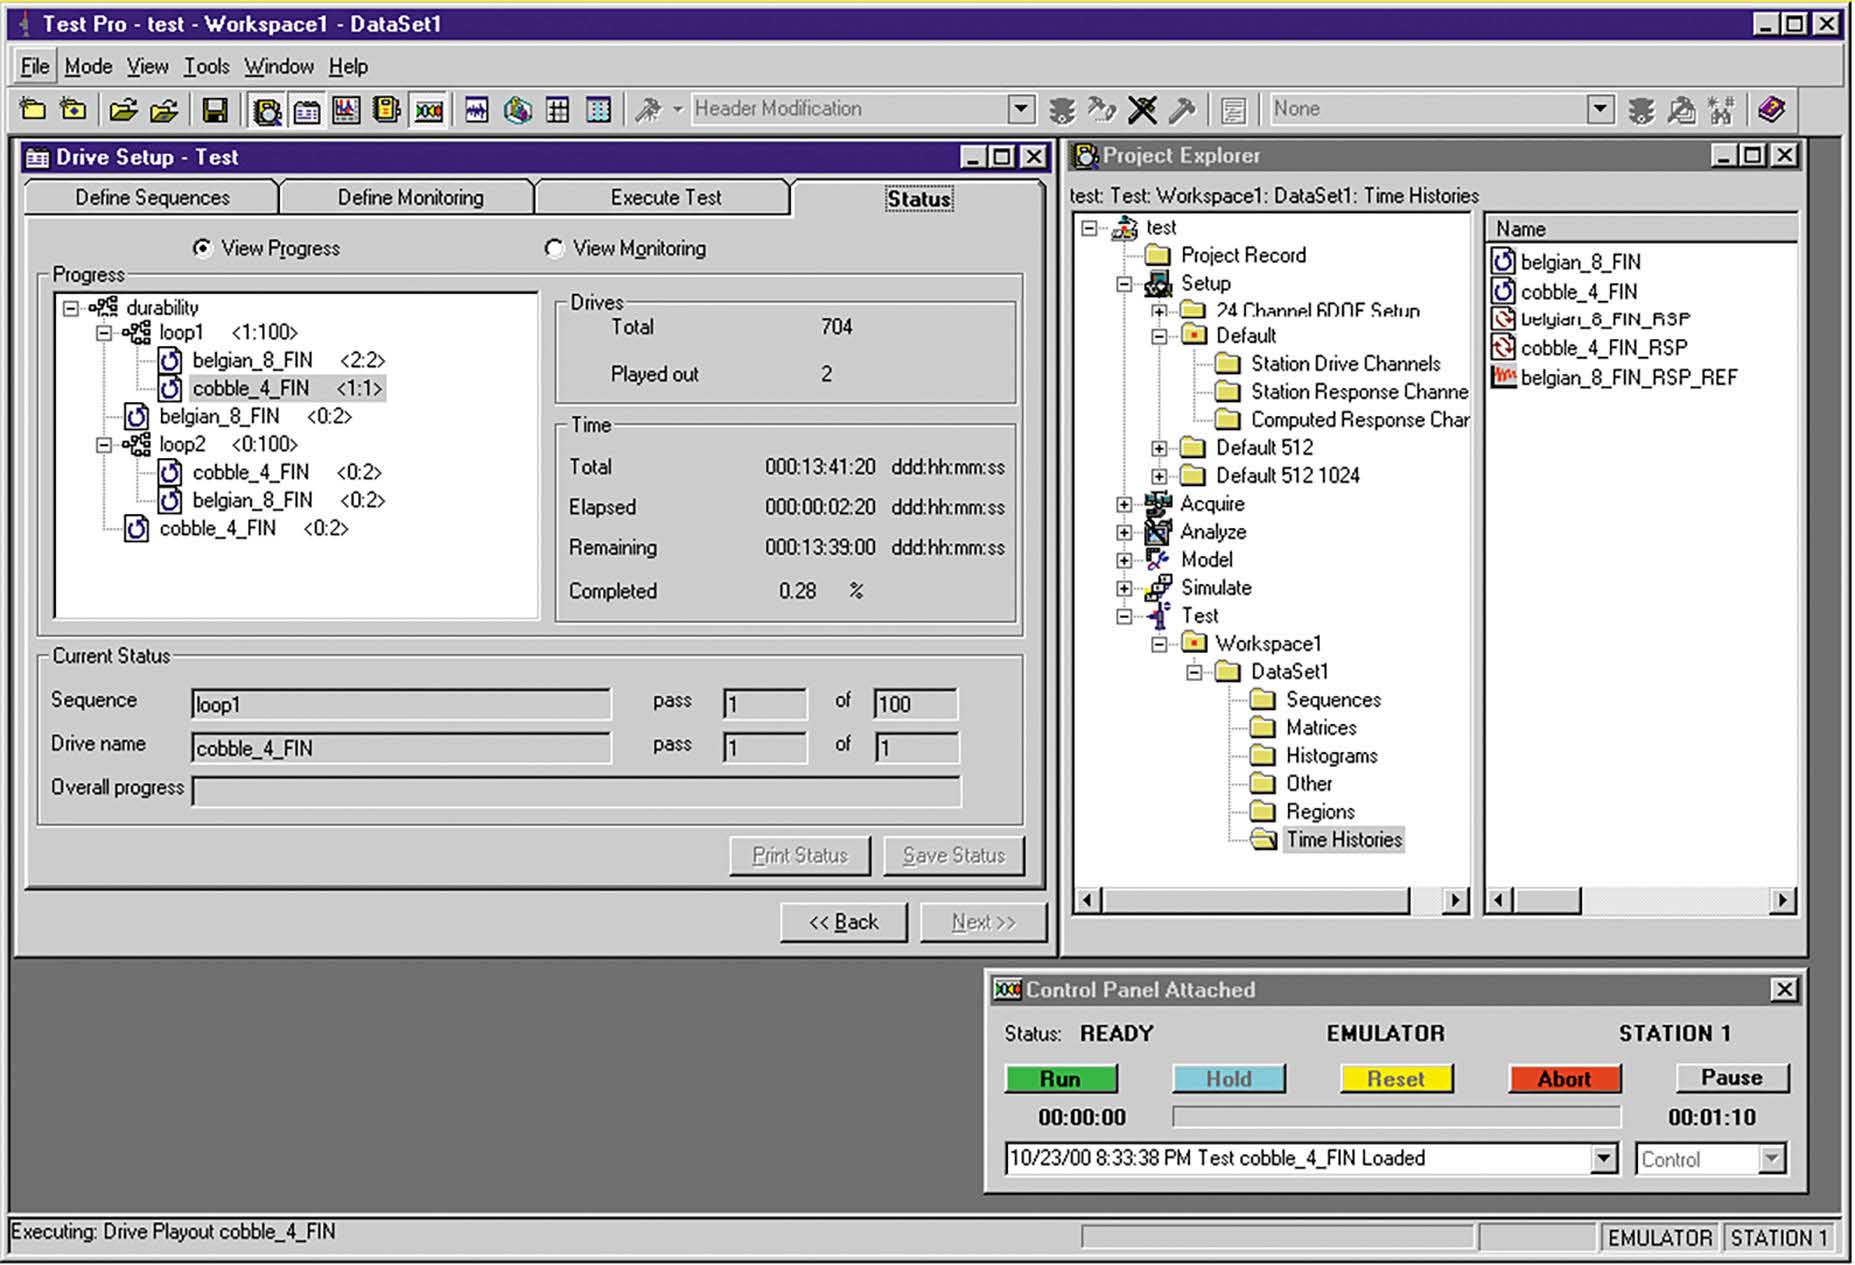Click the Overall progress bar
Image resolution: width=1855 pixels, height=1265 pixels.
coord(576,789)
